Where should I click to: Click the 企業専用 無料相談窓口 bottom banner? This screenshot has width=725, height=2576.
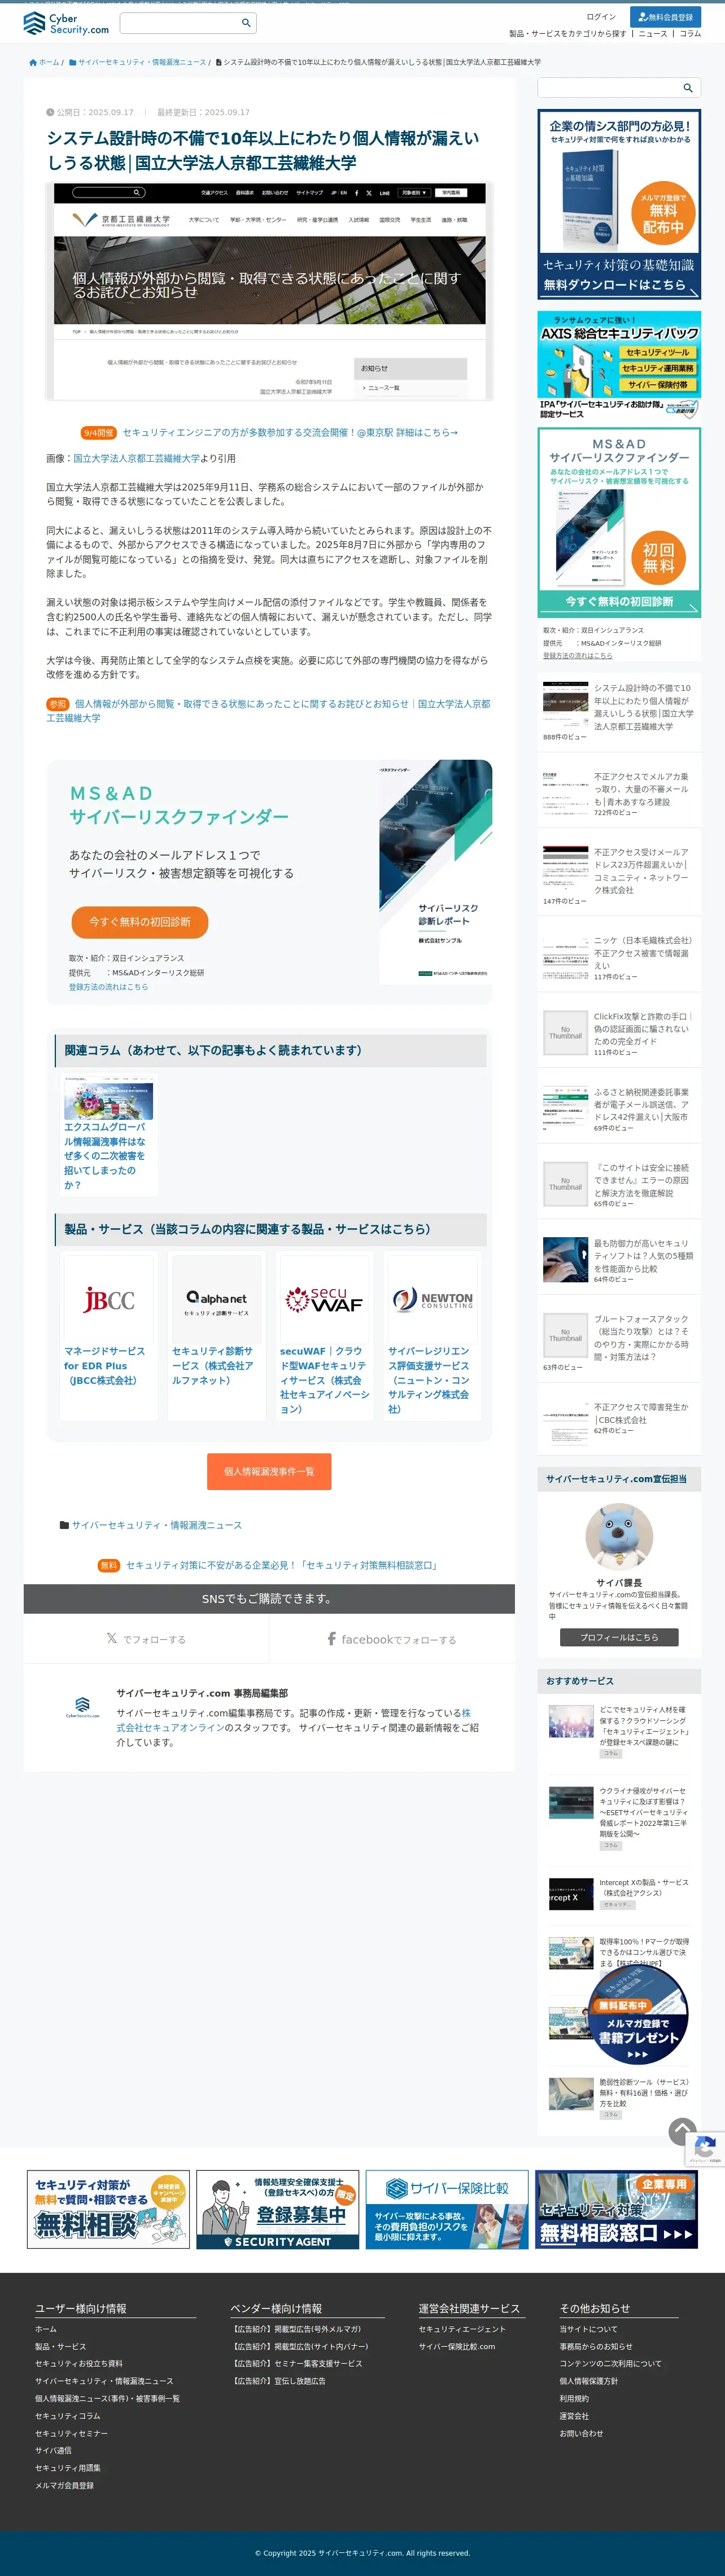pyautogui.click(x=616, y=2210)
